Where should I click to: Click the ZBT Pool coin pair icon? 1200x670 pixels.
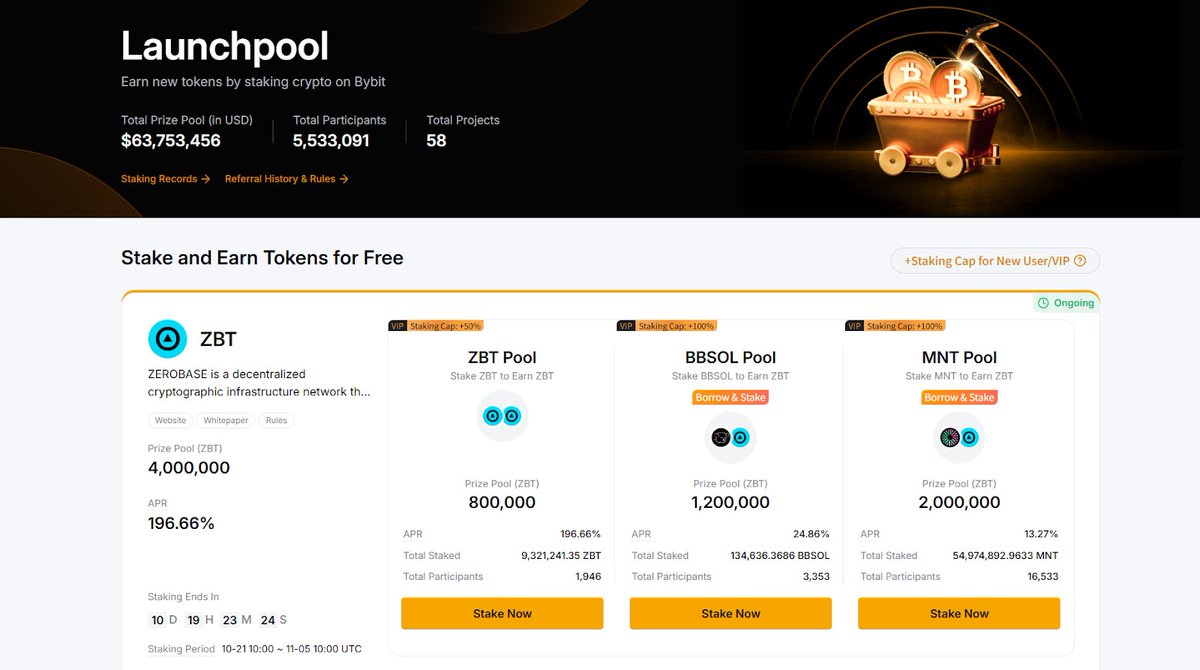click(x=502, y=416)
